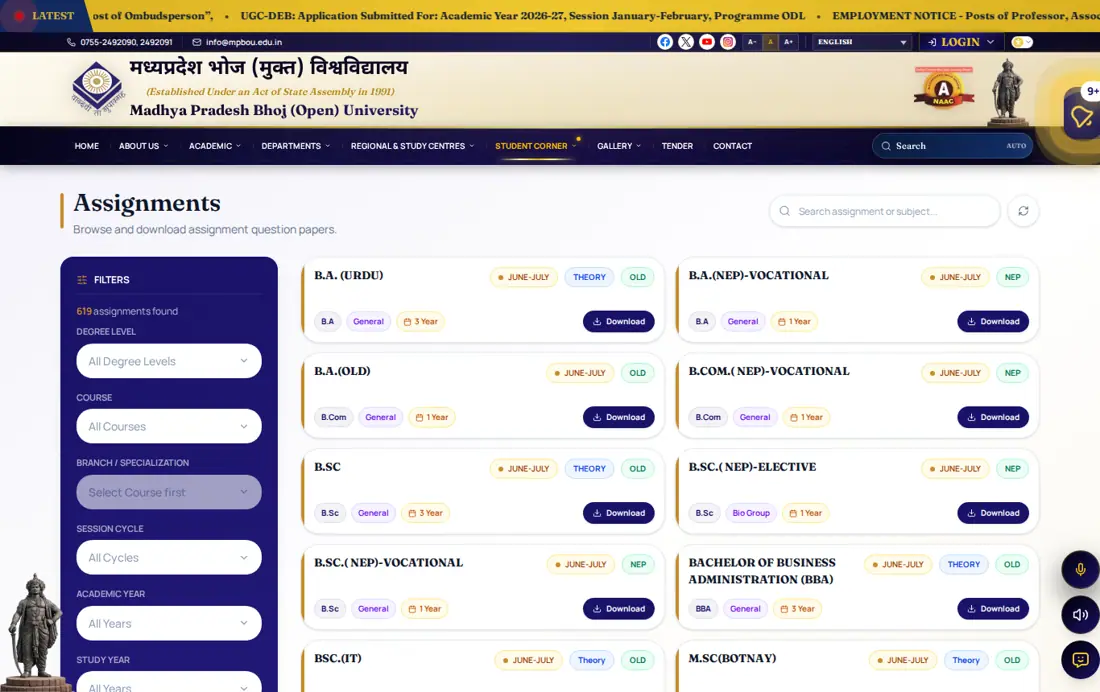Click the NAAC A grade badge
This screenshot has height=692, width=1100.
coord(944,88)
